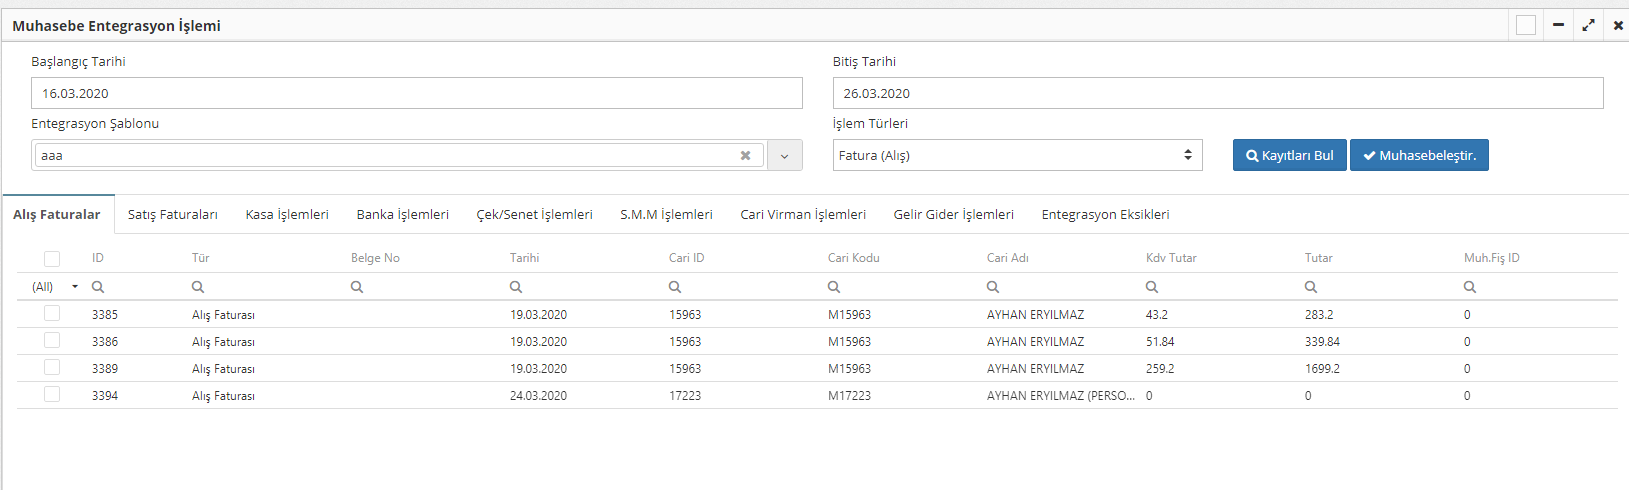Open the Entegrasyon Şablonu dropdown arrow
1629x490 pixels.
[785, 156]
